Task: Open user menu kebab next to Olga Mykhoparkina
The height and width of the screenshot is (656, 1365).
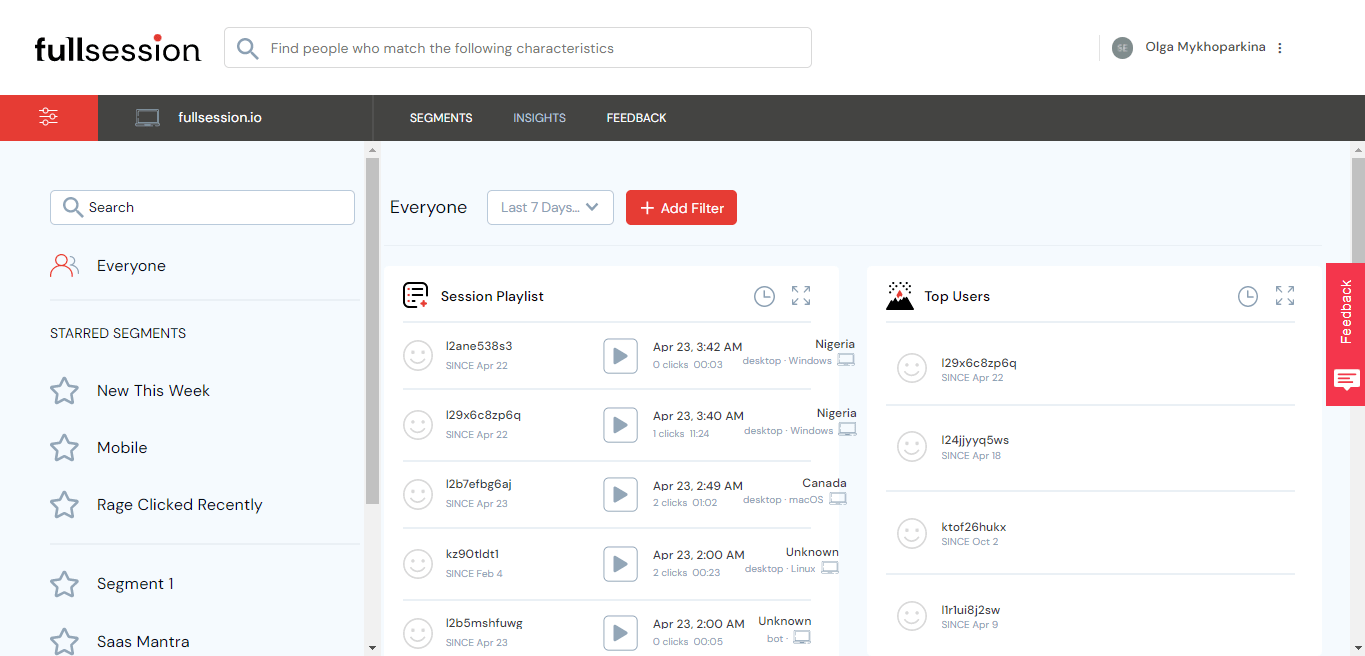Action: [x=1280, y=48]
